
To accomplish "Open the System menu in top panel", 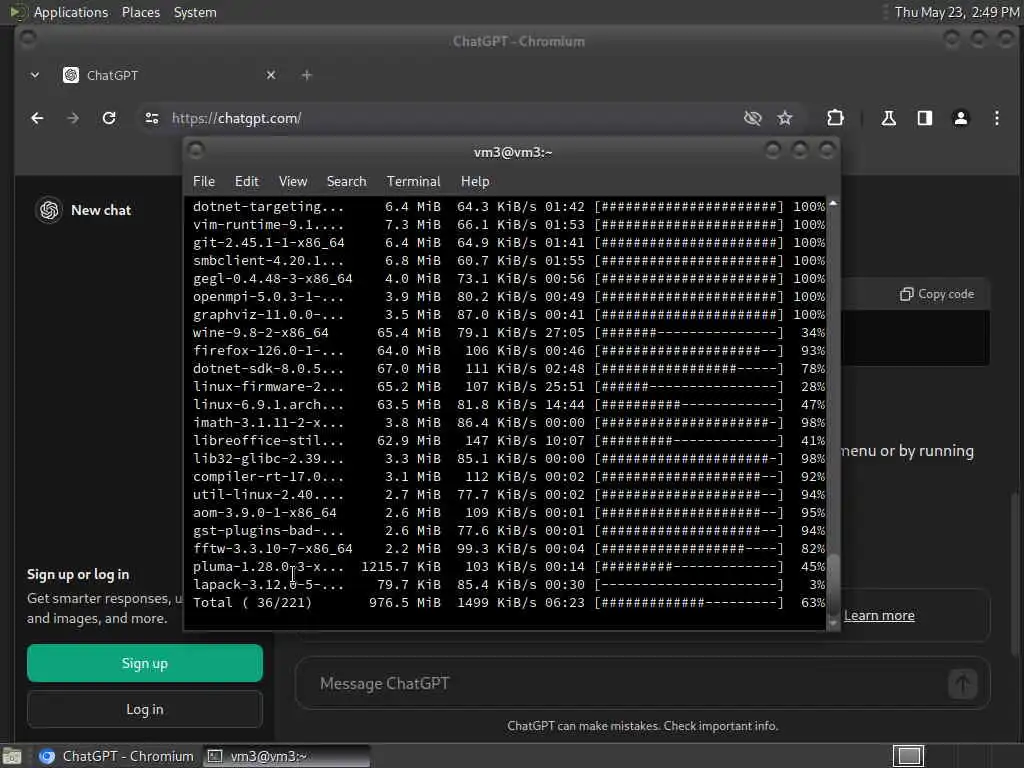I will 195,12.
